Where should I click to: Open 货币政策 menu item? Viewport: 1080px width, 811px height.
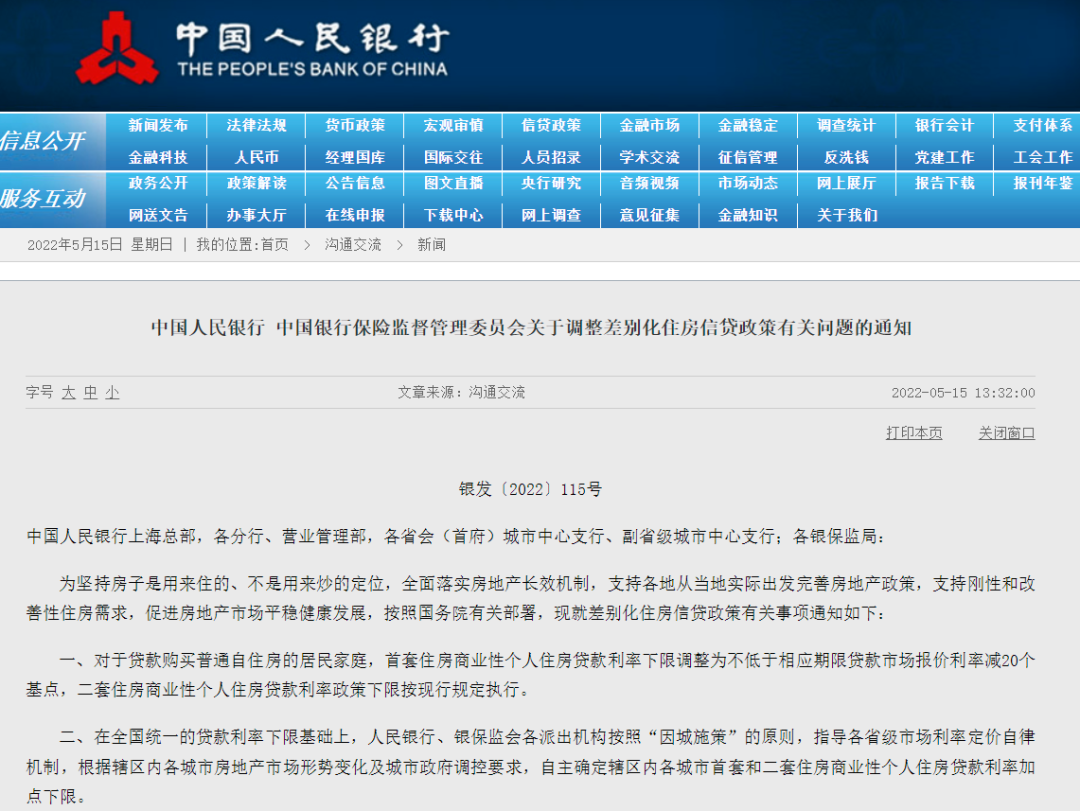pyautogui.click(x=355, y=125)
